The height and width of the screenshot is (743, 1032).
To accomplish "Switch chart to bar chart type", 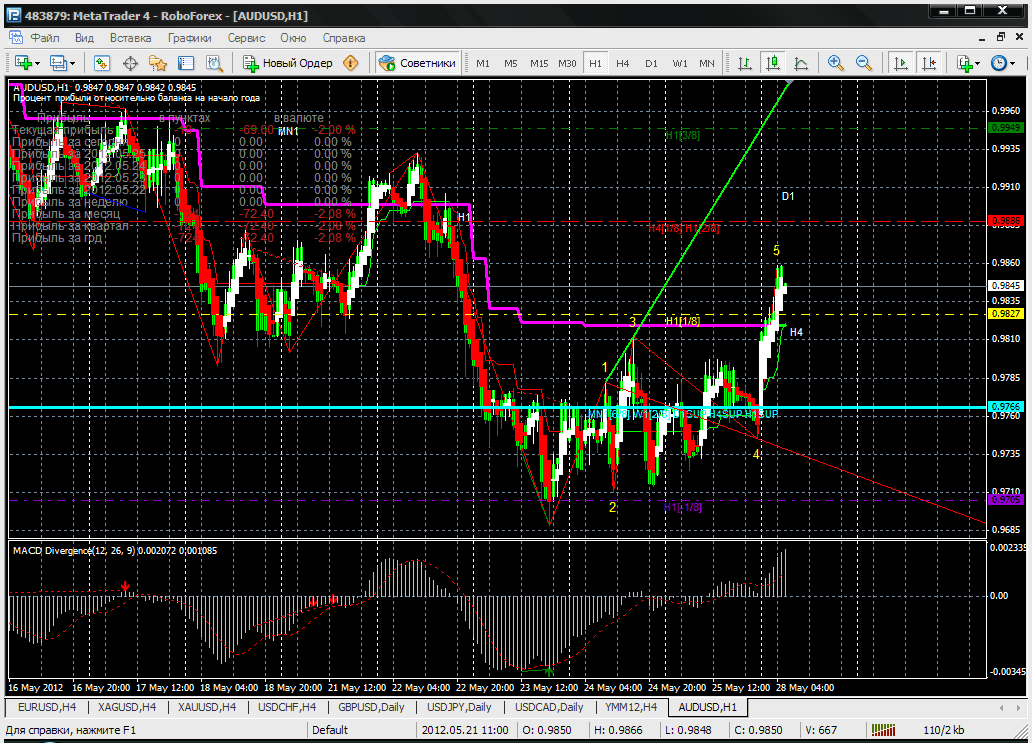I will pos(745,63).
